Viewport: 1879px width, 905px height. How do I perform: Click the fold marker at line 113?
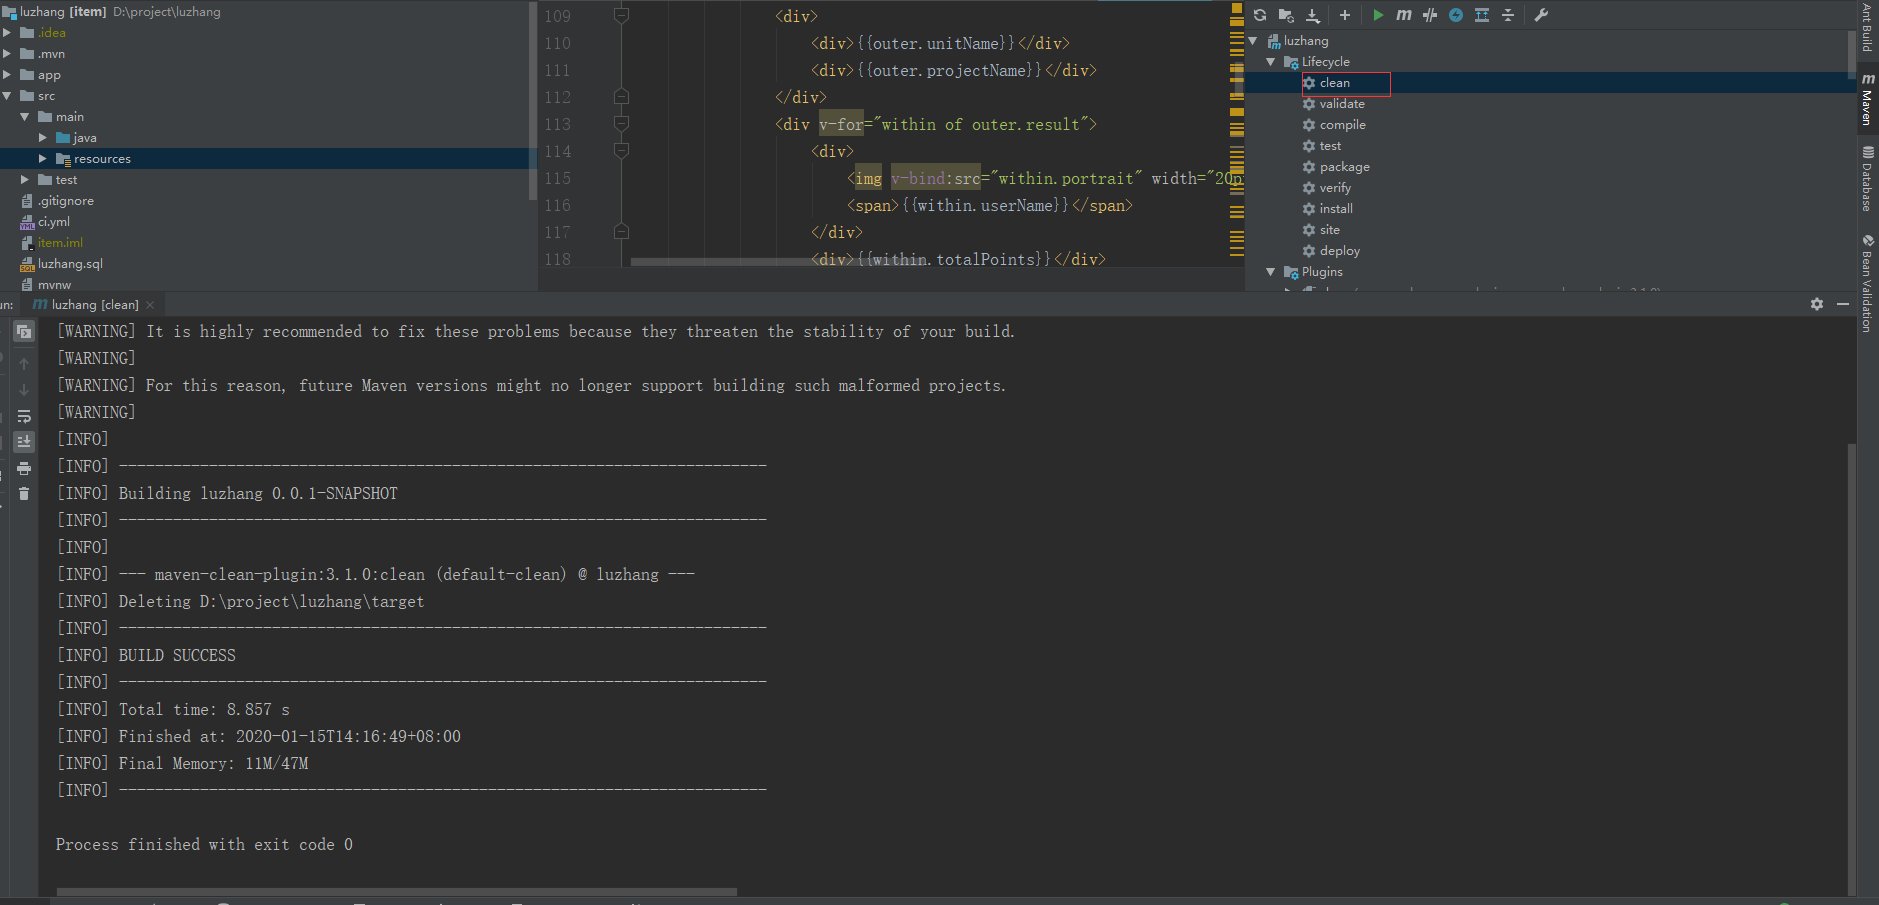pos(621,124)
